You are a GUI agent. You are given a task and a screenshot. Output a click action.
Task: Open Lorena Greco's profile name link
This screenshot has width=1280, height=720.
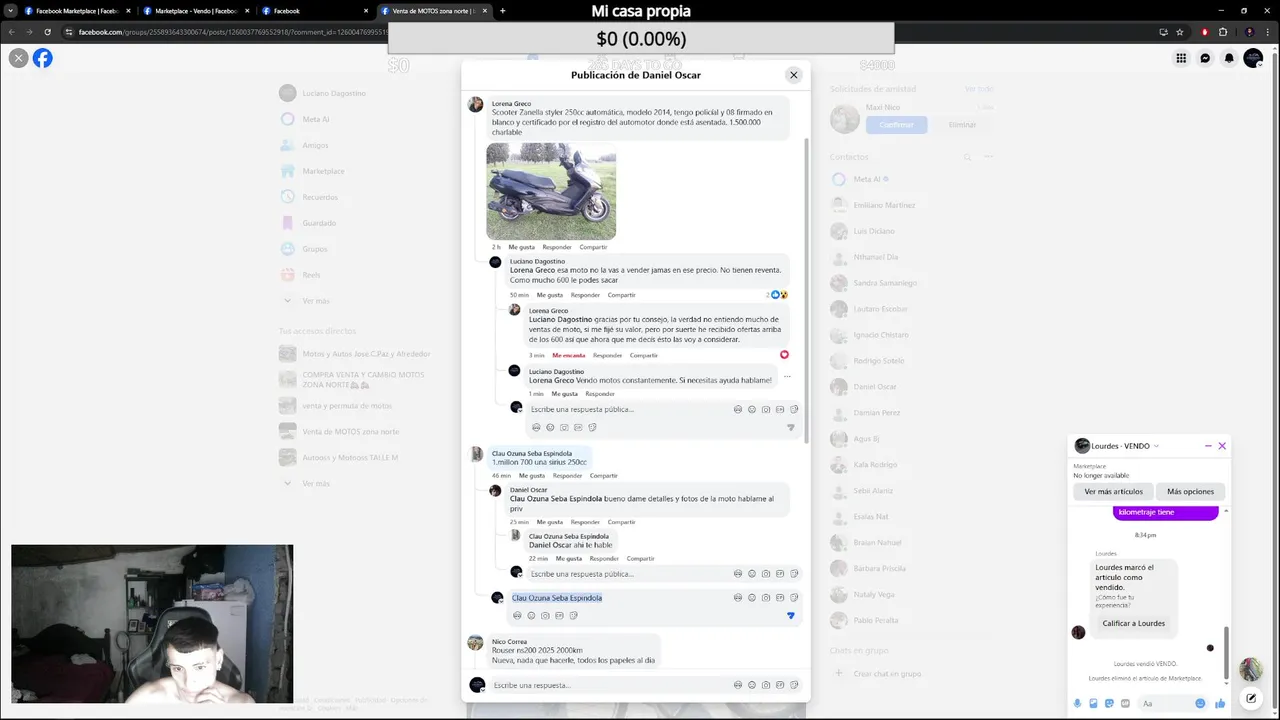tap(511, 104)
